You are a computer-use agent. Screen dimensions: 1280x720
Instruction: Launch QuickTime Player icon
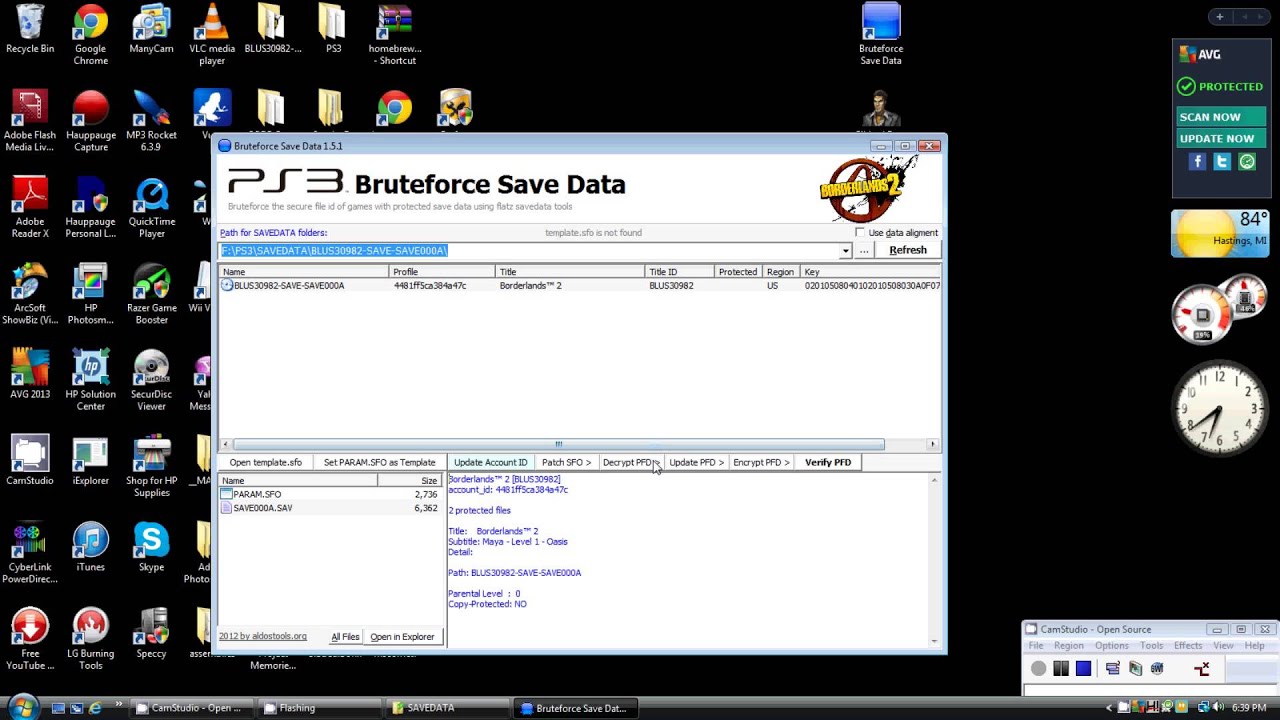pyautogui.click(x=152, y=208)
